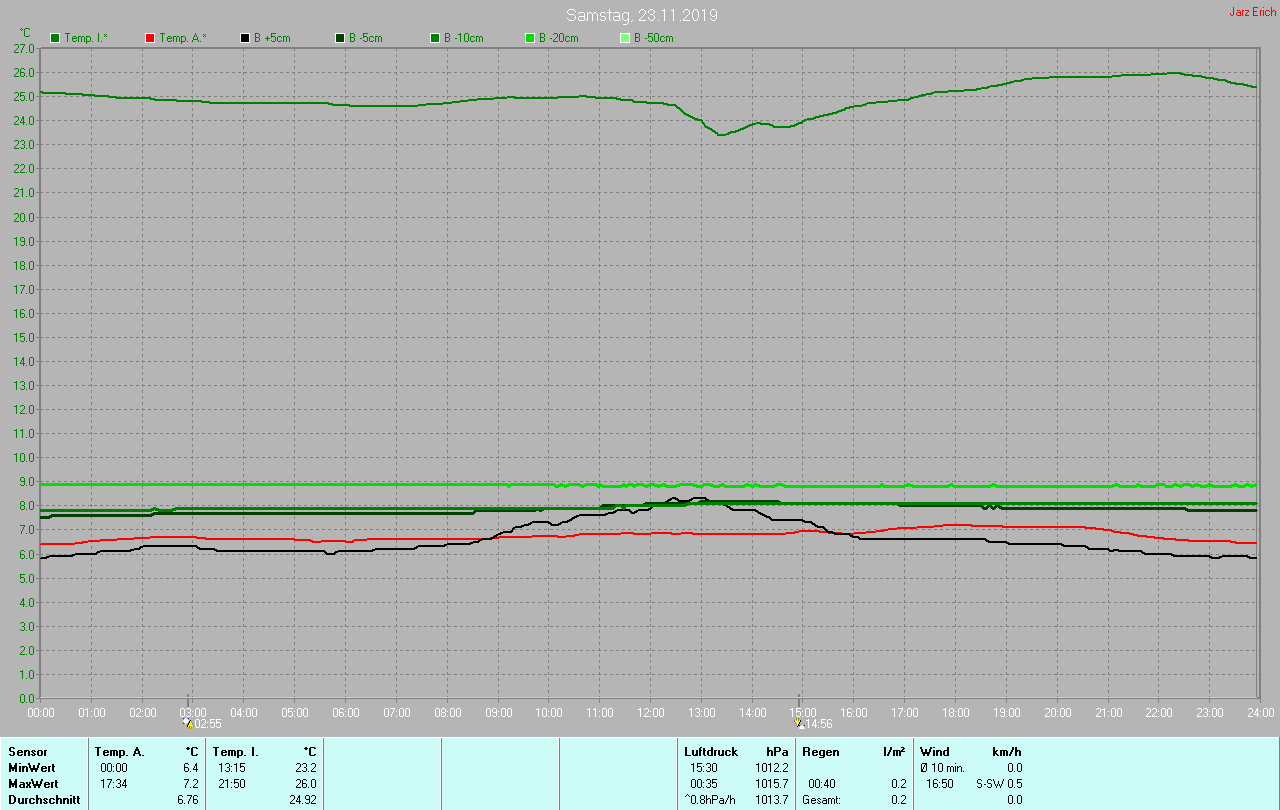Click the 'Durchschnitt' row label
The height and width of the screenshot is (810, 1280).
click(x=44, y=800)
